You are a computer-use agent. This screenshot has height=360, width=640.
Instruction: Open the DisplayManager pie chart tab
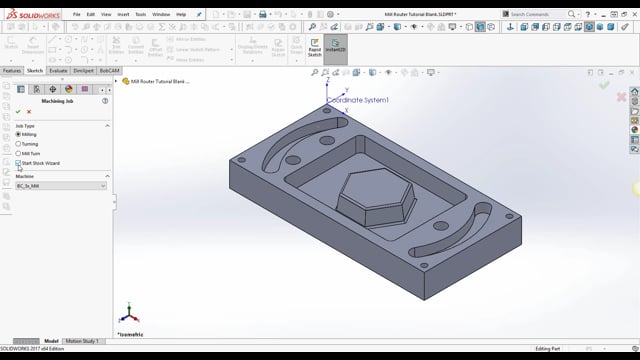pos(69,89)
